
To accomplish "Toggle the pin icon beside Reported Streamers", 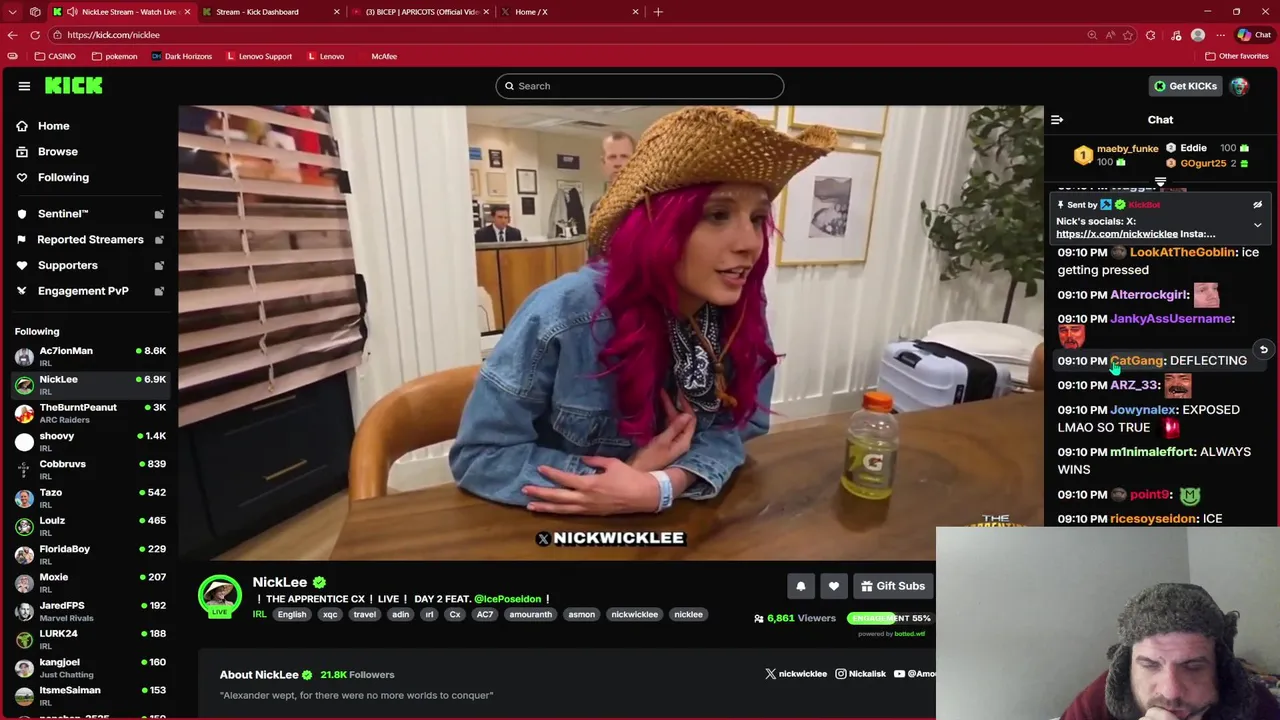I will click(x=159, y=240).
